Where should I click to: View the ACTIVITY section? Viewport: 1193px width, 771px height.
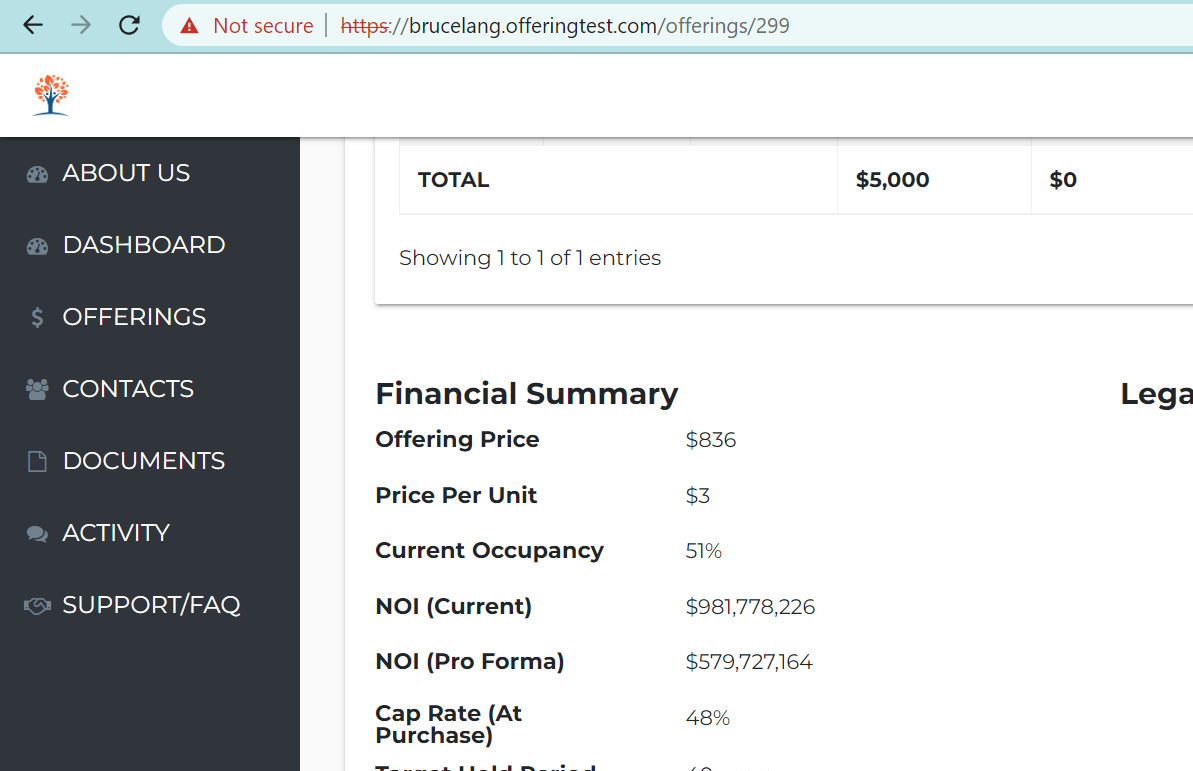pos(116,533)
